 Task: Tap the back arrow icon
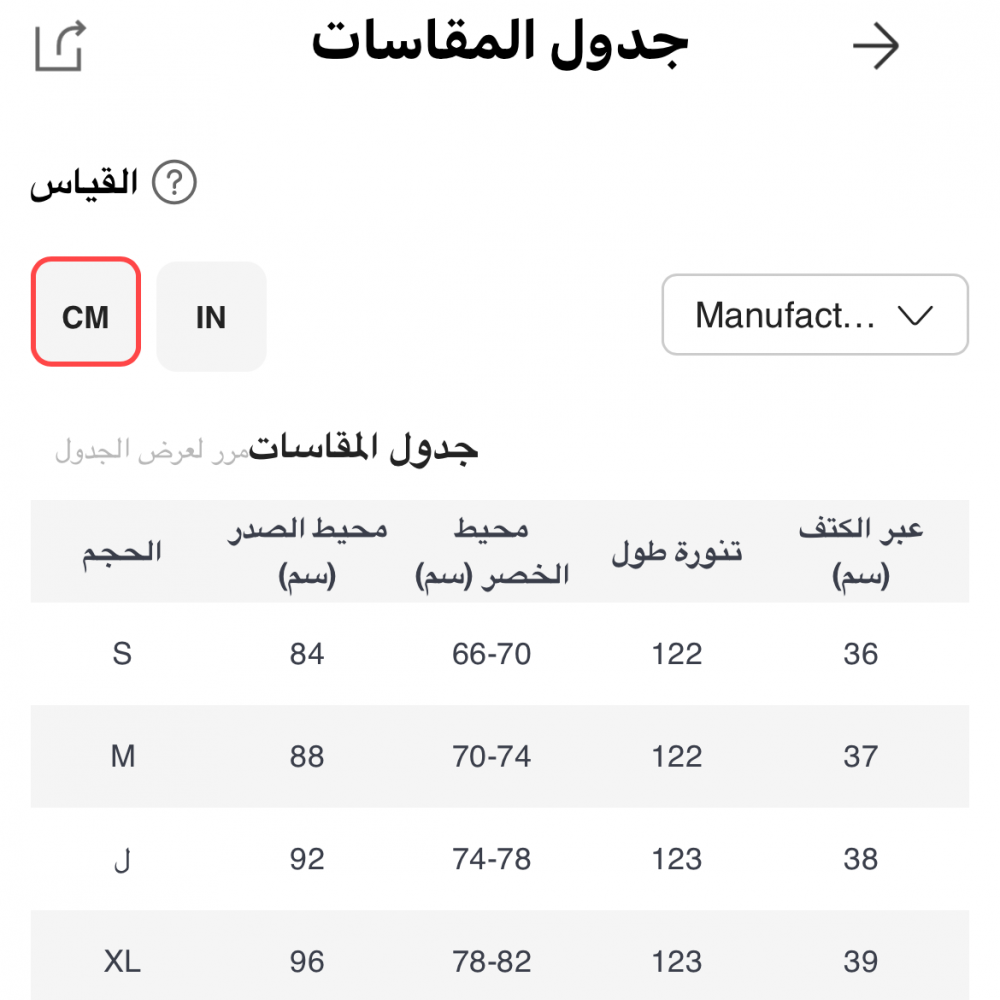(x=876, y=47)
